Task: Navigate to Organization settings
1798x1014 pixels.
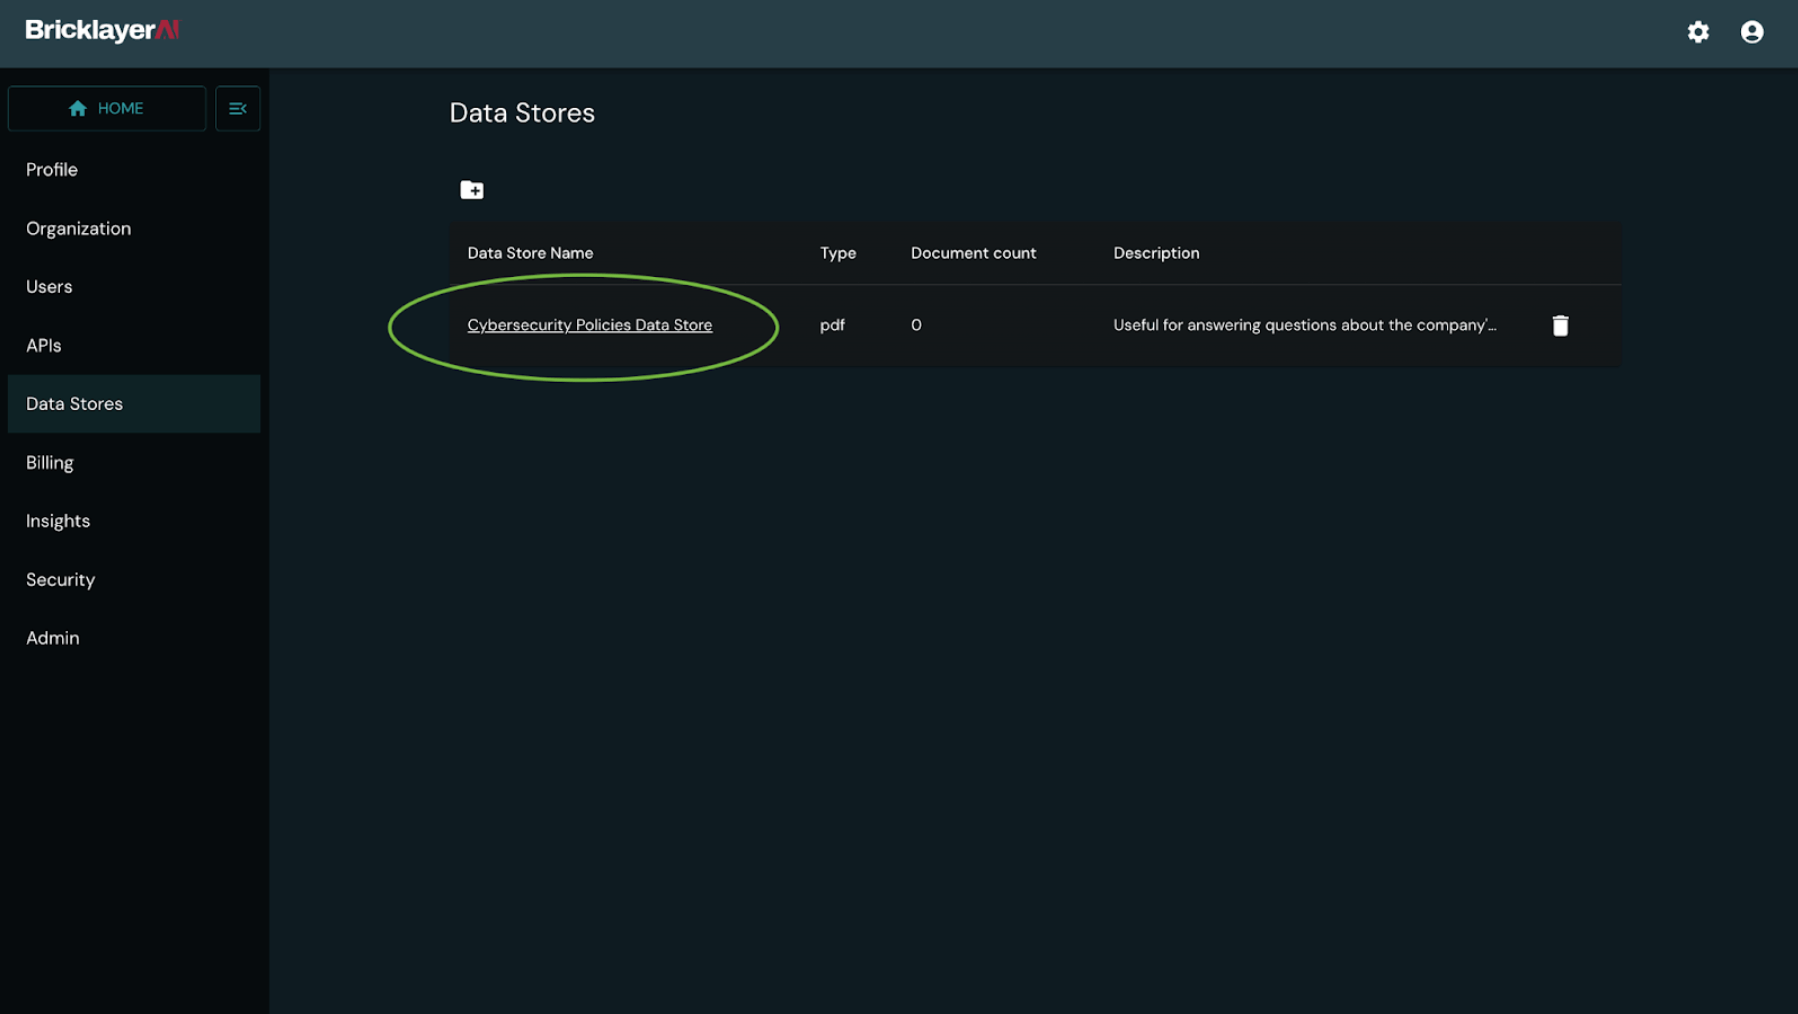Action: [78, 228]
